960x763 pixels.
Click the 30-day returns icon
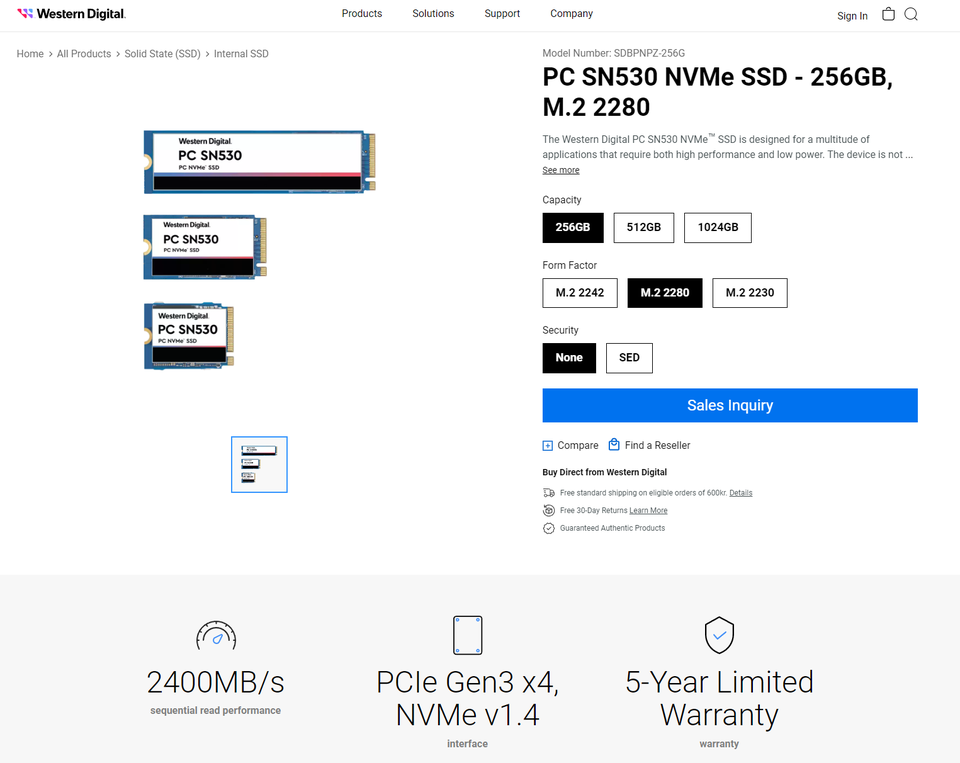tap(549, 510)
